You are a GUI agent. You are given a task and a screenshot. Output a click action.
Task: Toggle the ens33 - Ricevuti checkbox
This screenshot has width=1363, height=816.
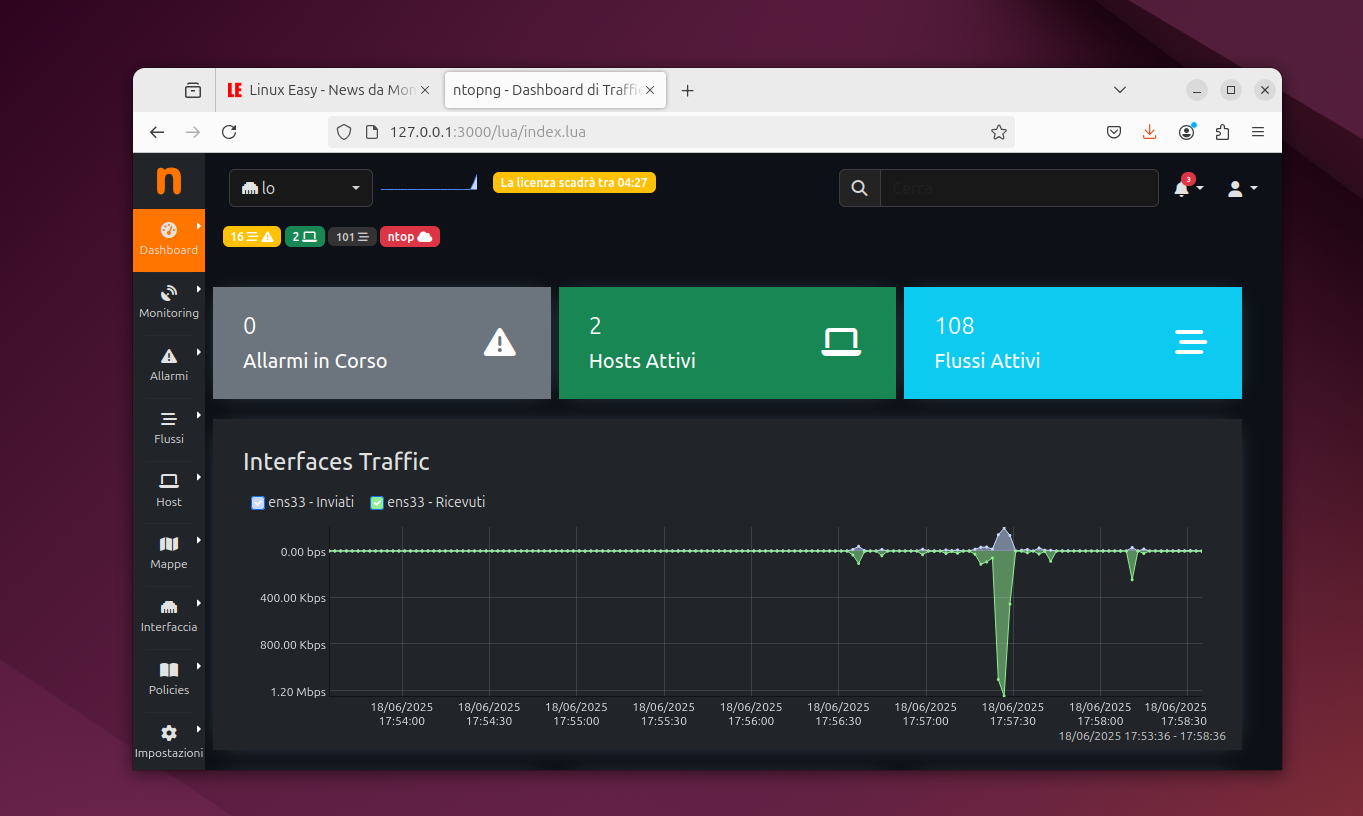377,503
